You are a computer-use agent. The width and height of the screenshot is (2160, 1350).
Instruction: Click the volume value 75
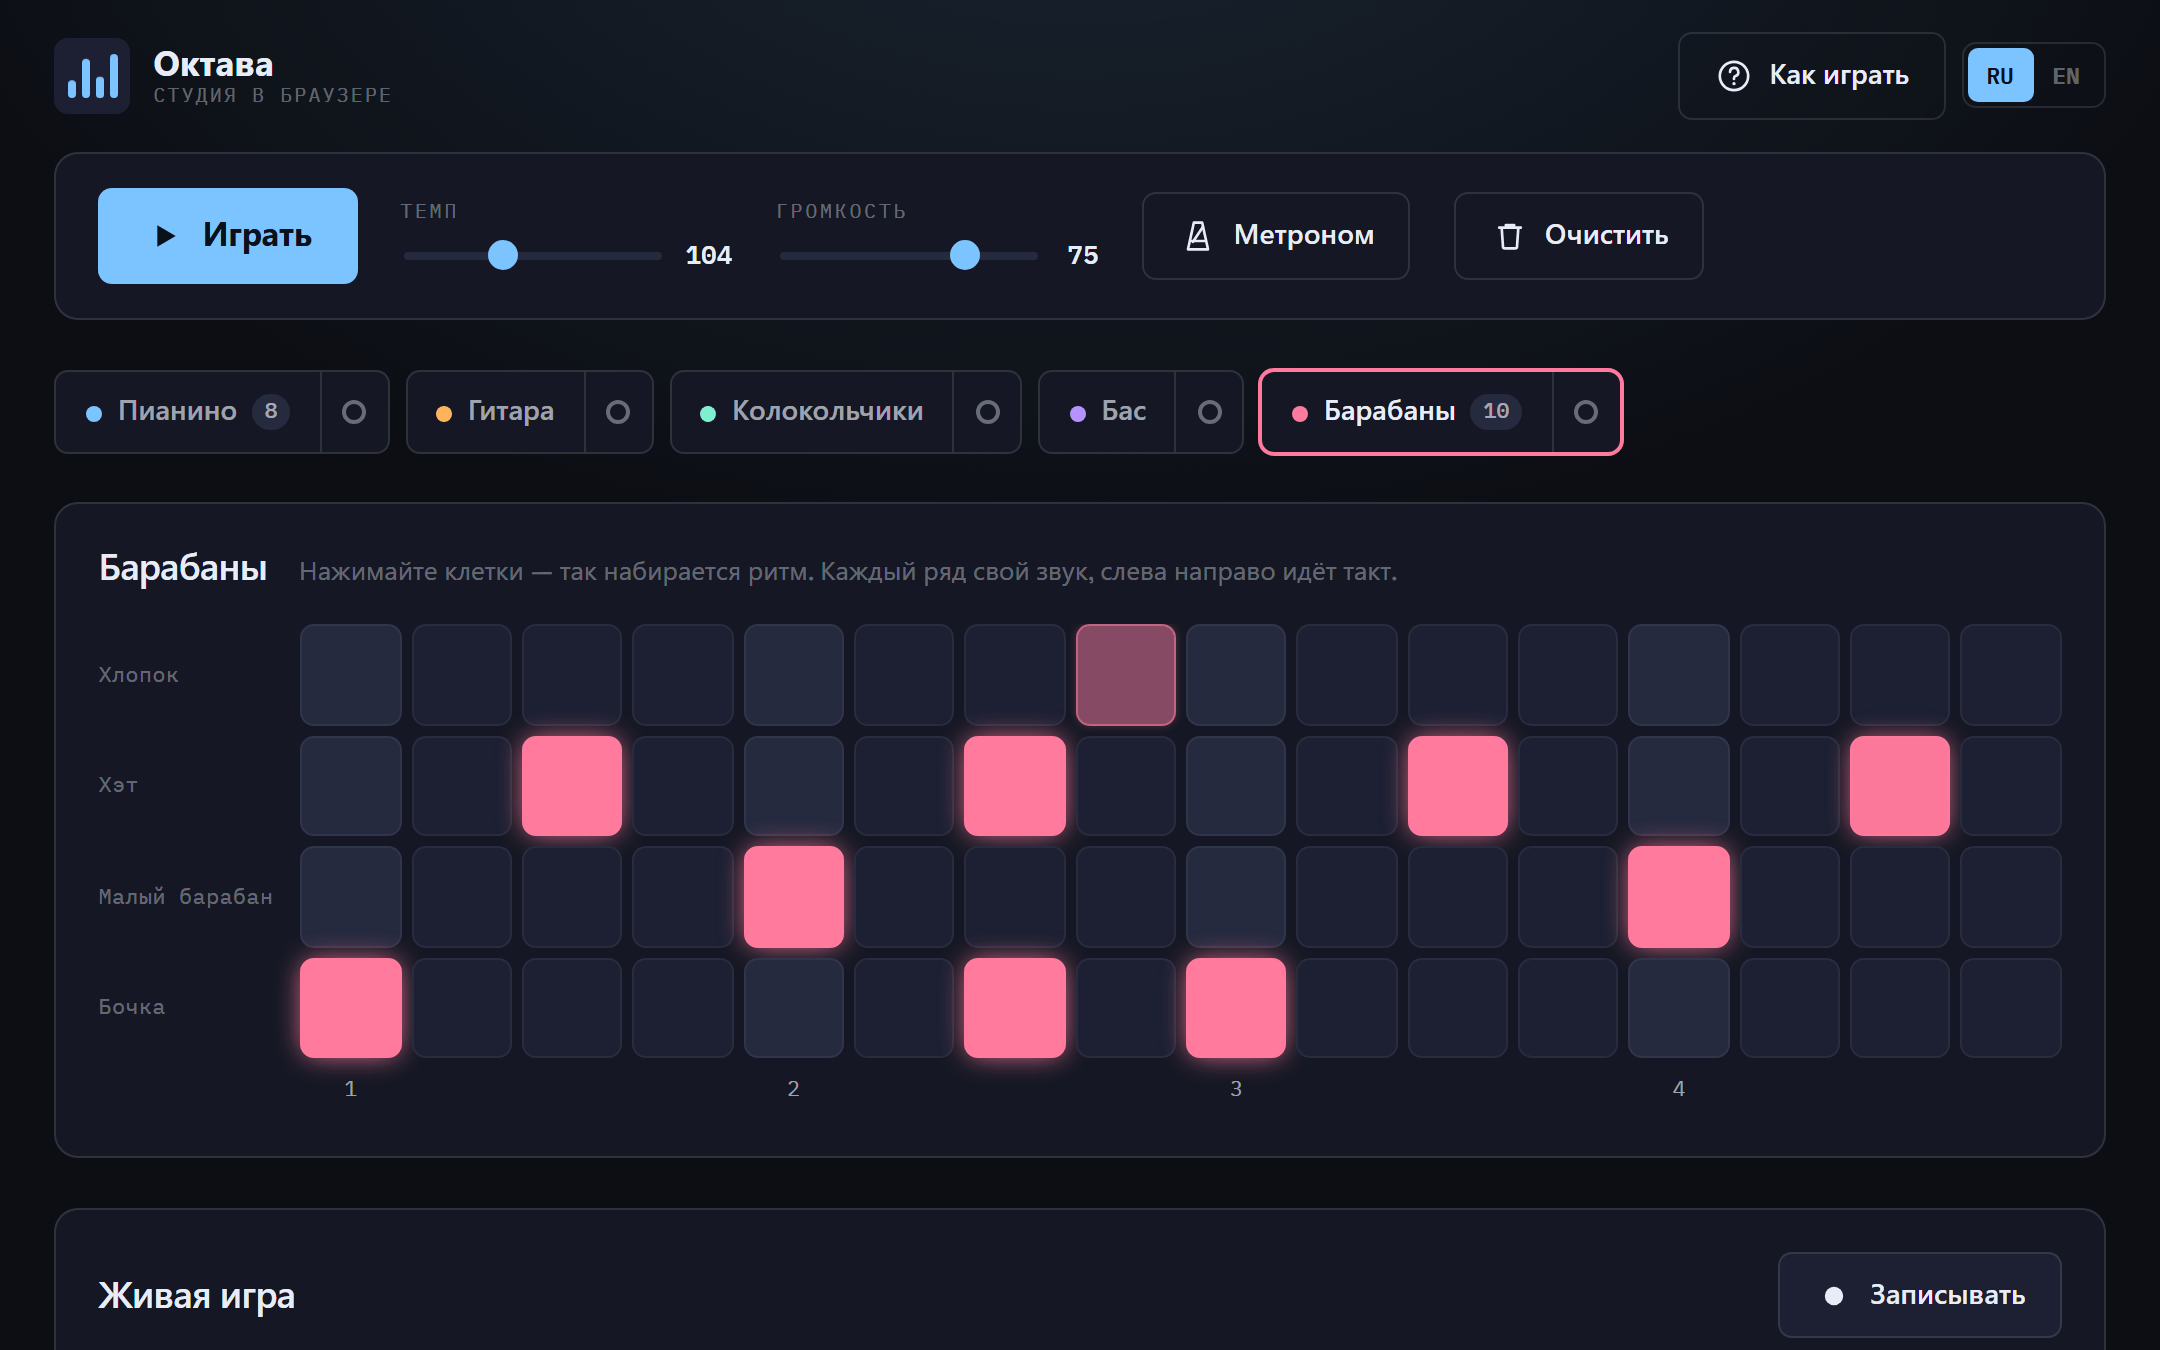(1083, 256)
